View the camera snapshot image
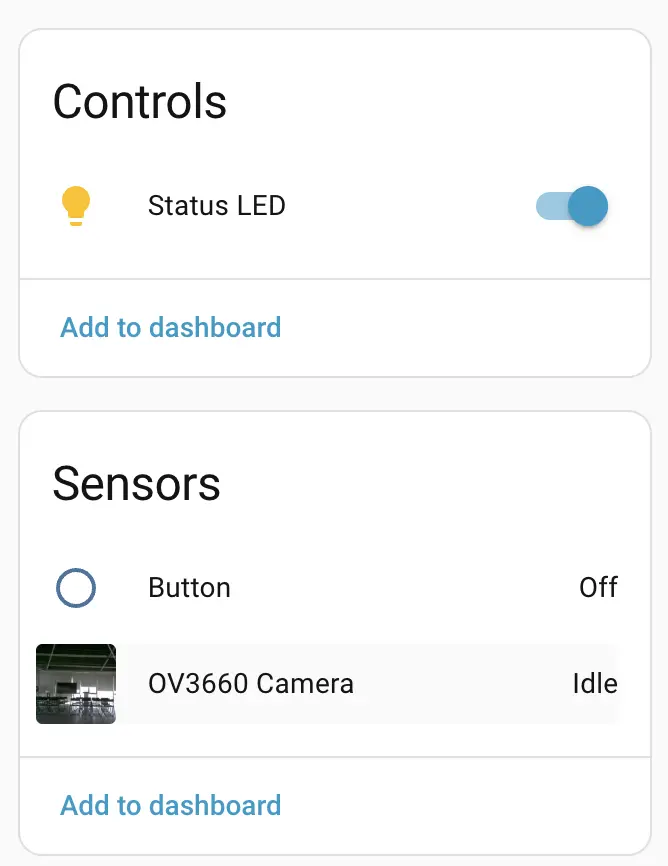 click(76, 684)
